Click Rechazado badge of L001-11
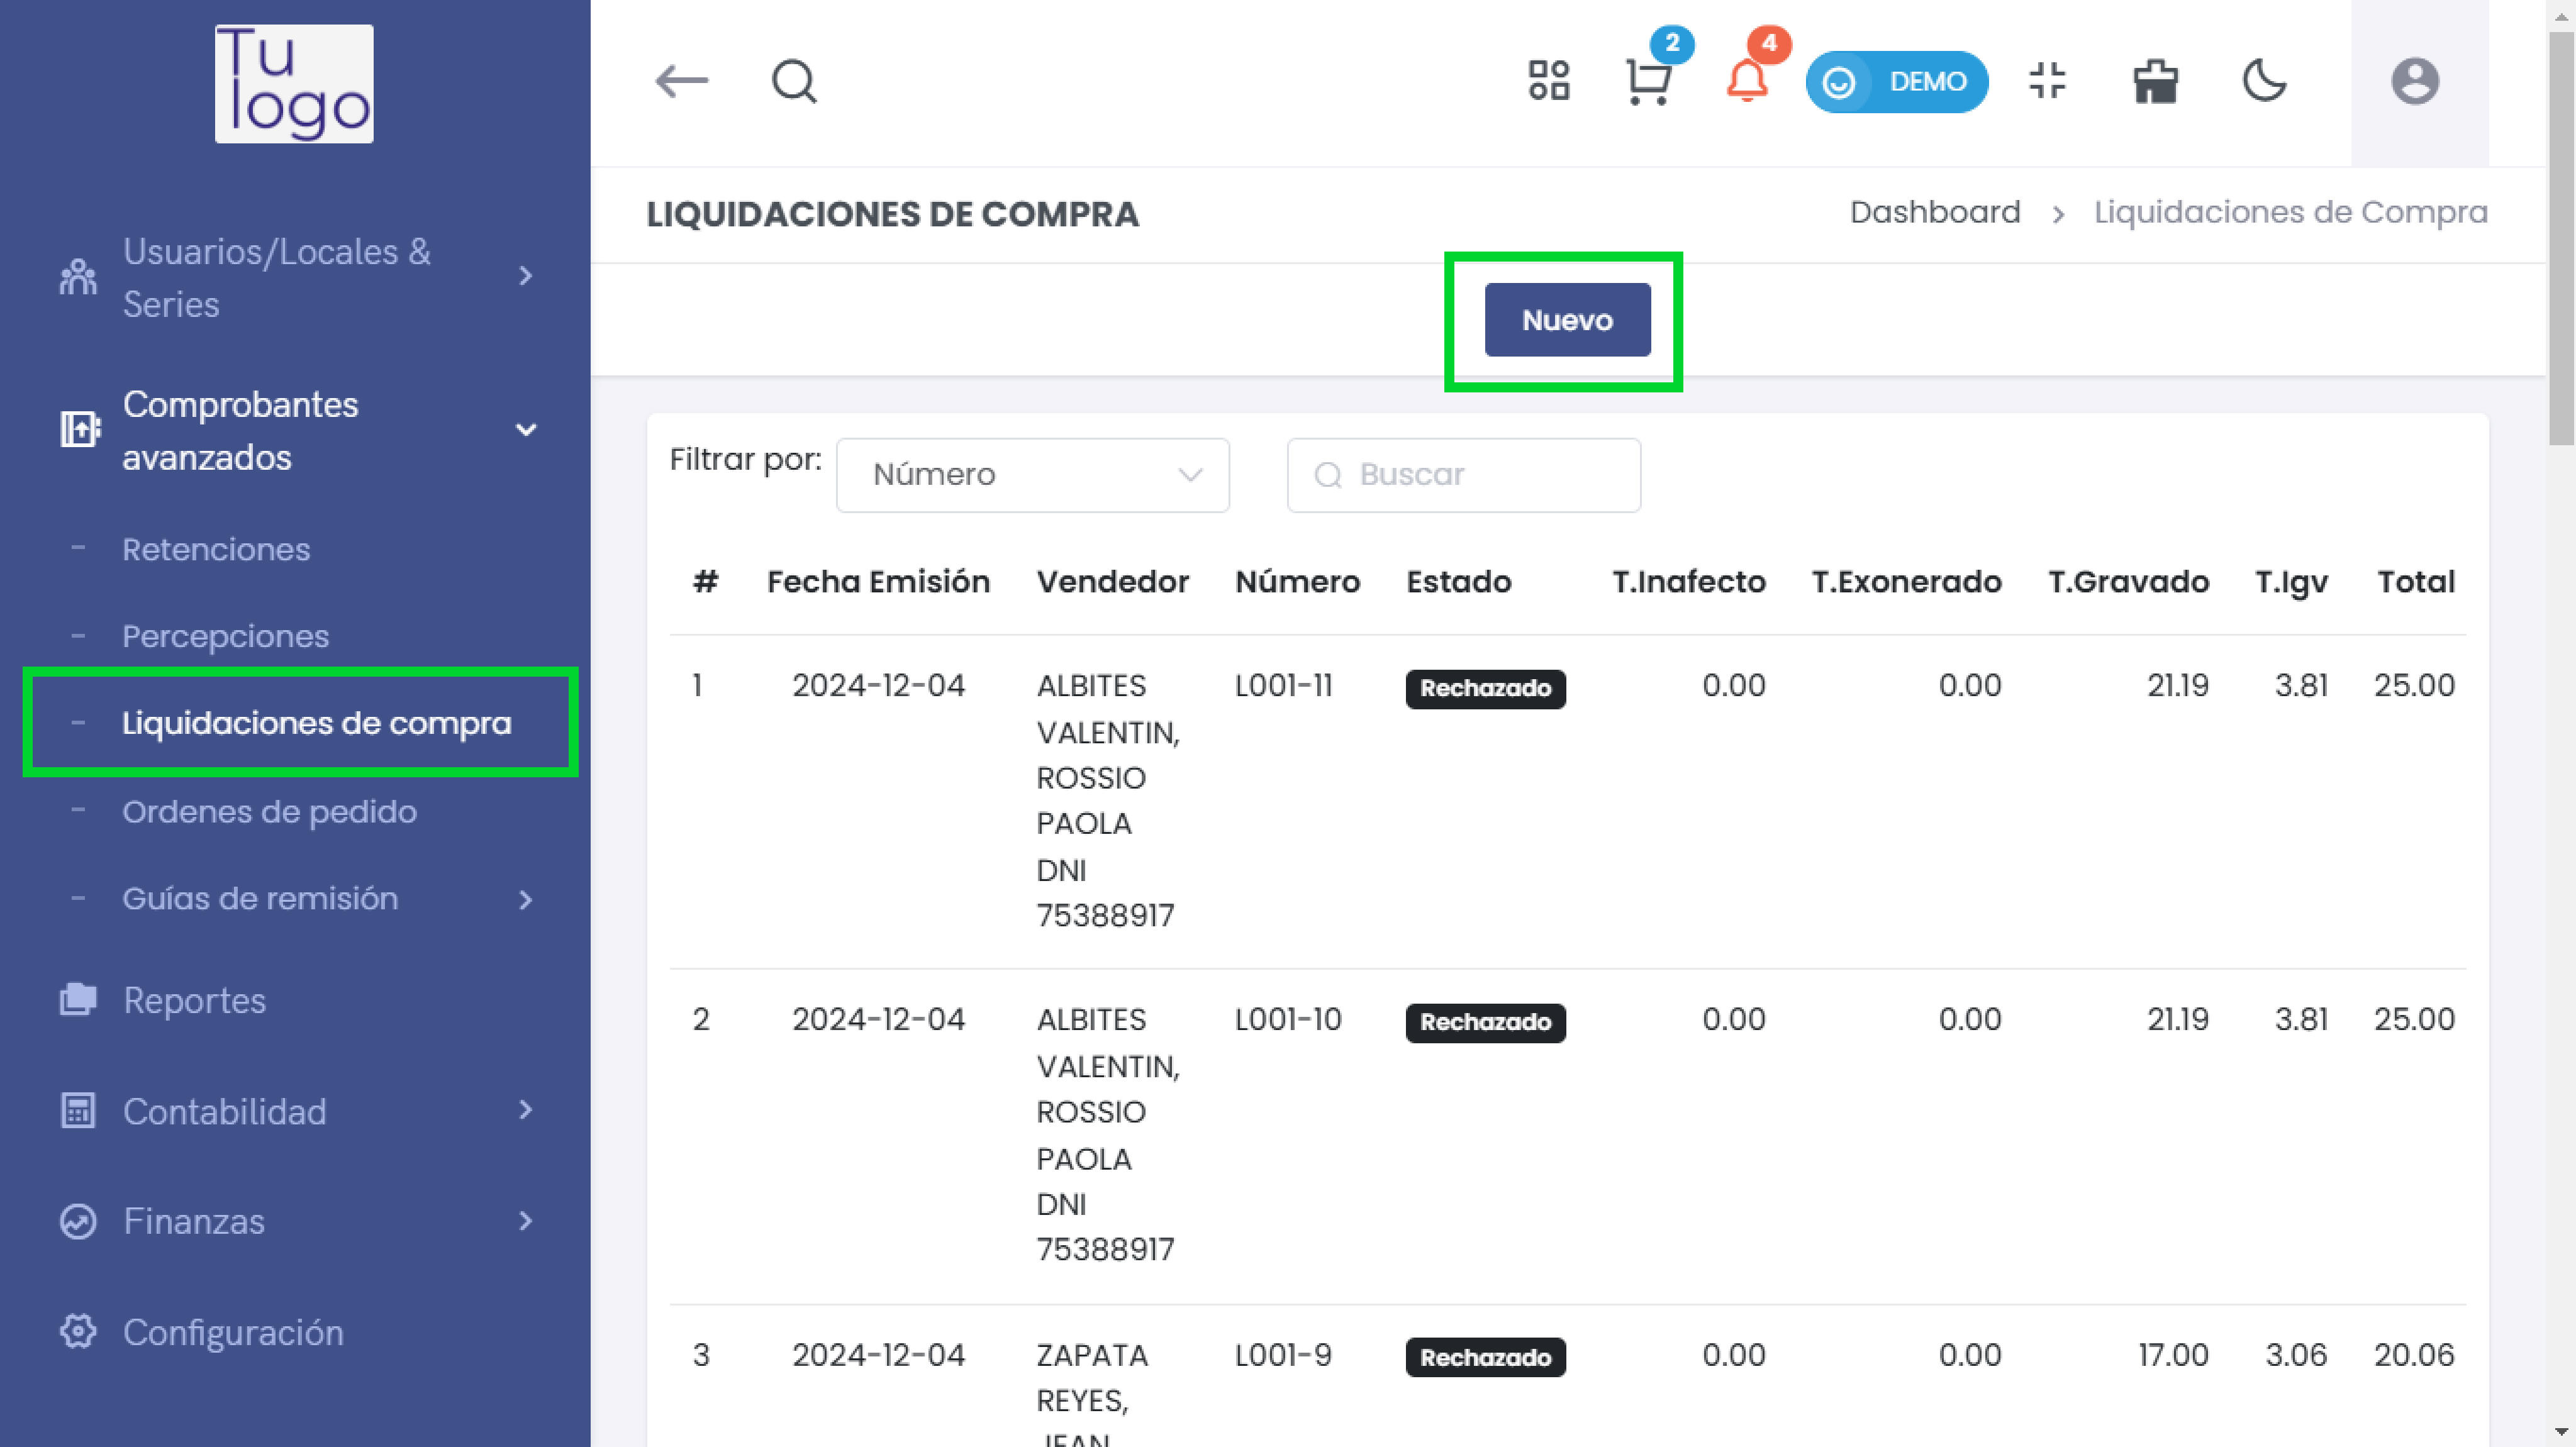 [1485, 689]
